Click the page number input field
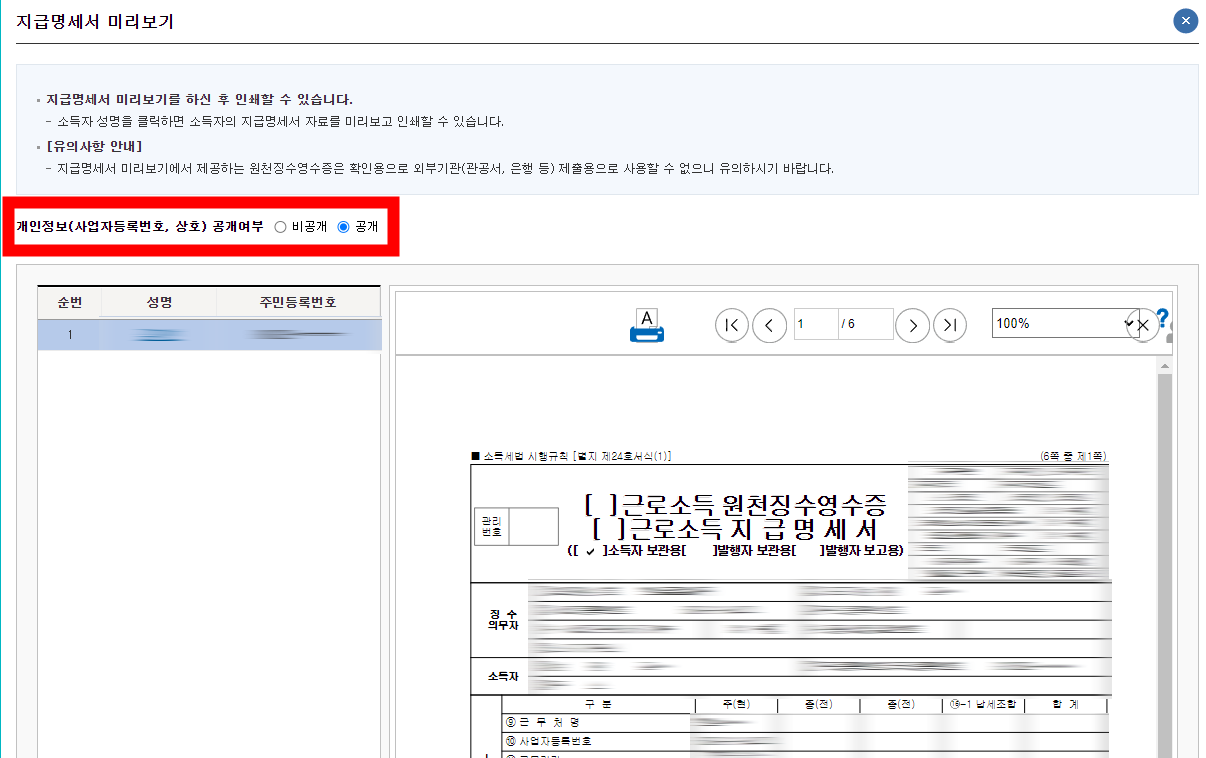This screenshot has height=758, width=1206. click(814, 324)
